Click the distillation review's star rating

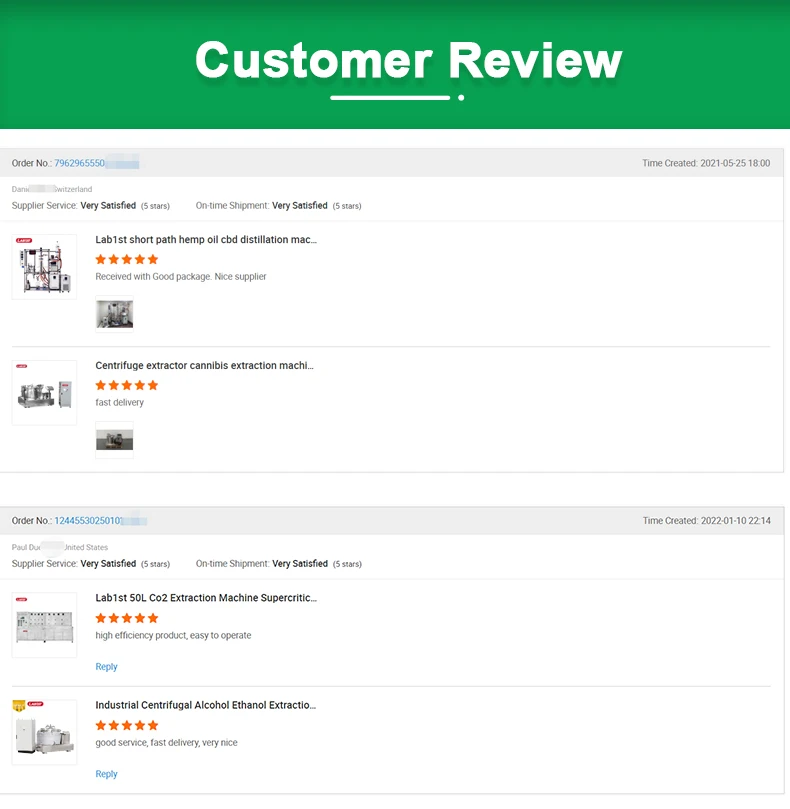(x=127, y=259)
